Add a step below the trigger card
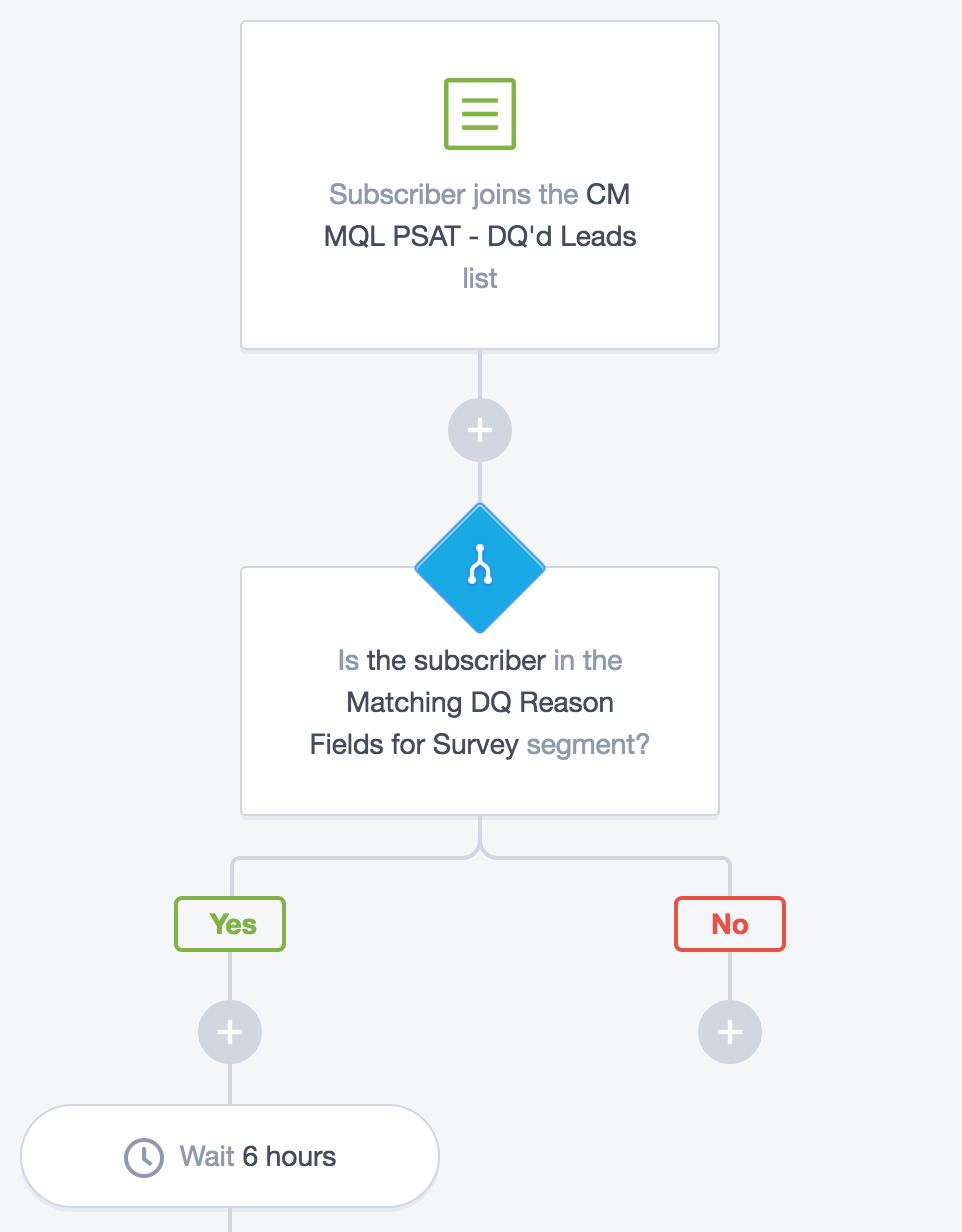The image size is (962, 1232). click(480, 430)
